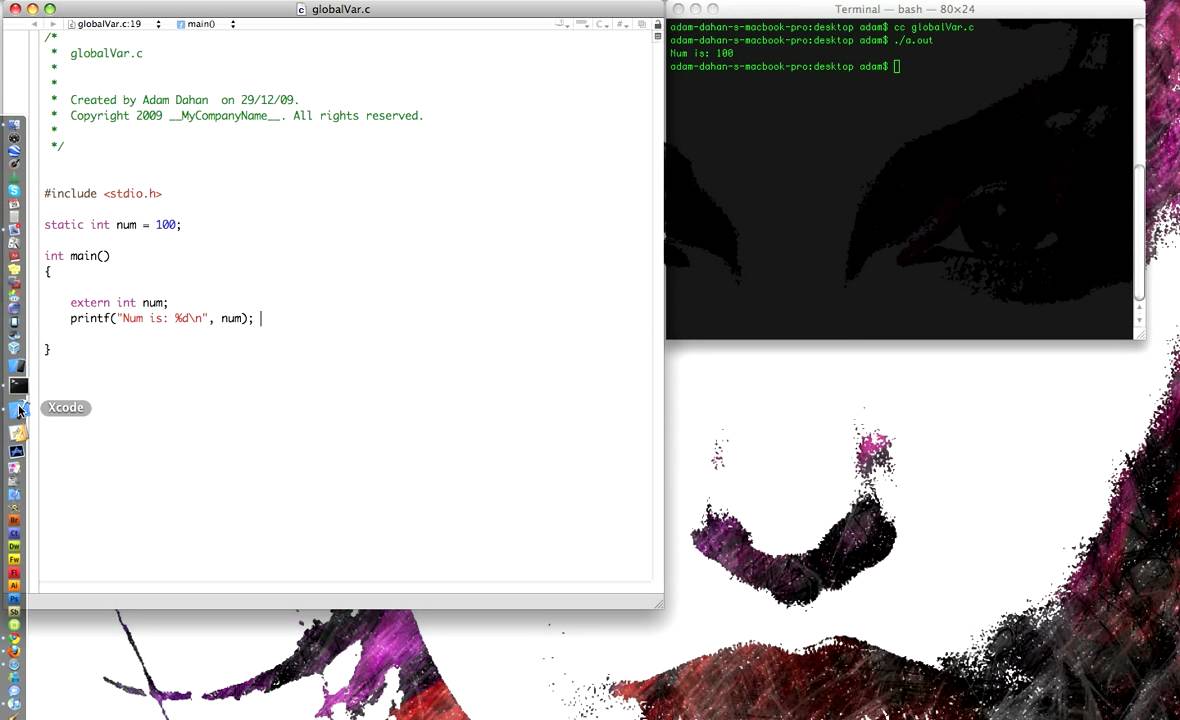
Task: Open Xcode from the Dock
Action: [x=18, y=410]
